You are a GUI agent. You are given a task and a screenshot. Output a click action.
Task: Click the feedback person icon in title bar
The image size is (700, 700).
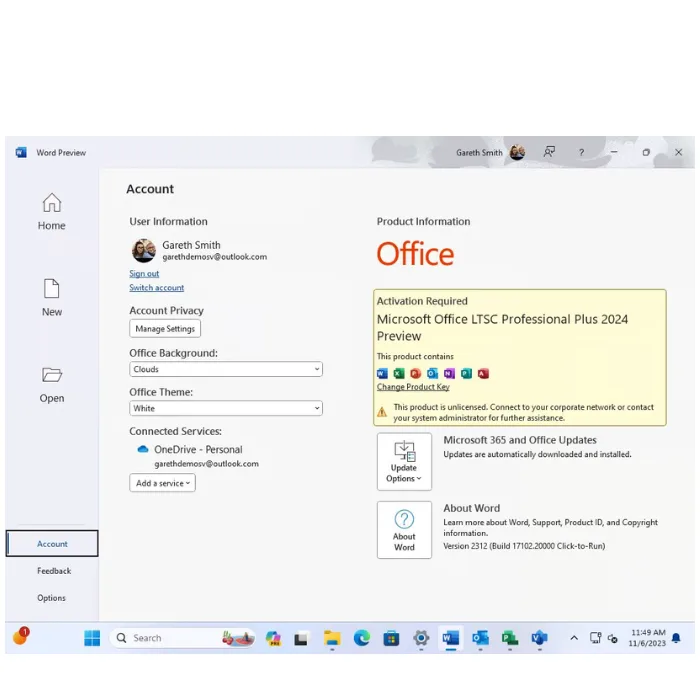tap(549, 152)
